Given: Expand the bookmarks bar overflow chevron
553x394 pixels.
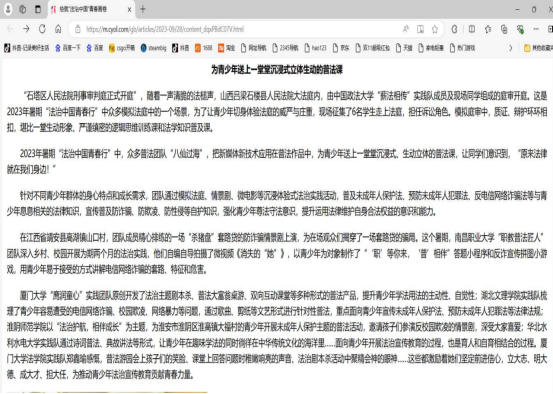Looking at the screenshot, I should (510, 48).
